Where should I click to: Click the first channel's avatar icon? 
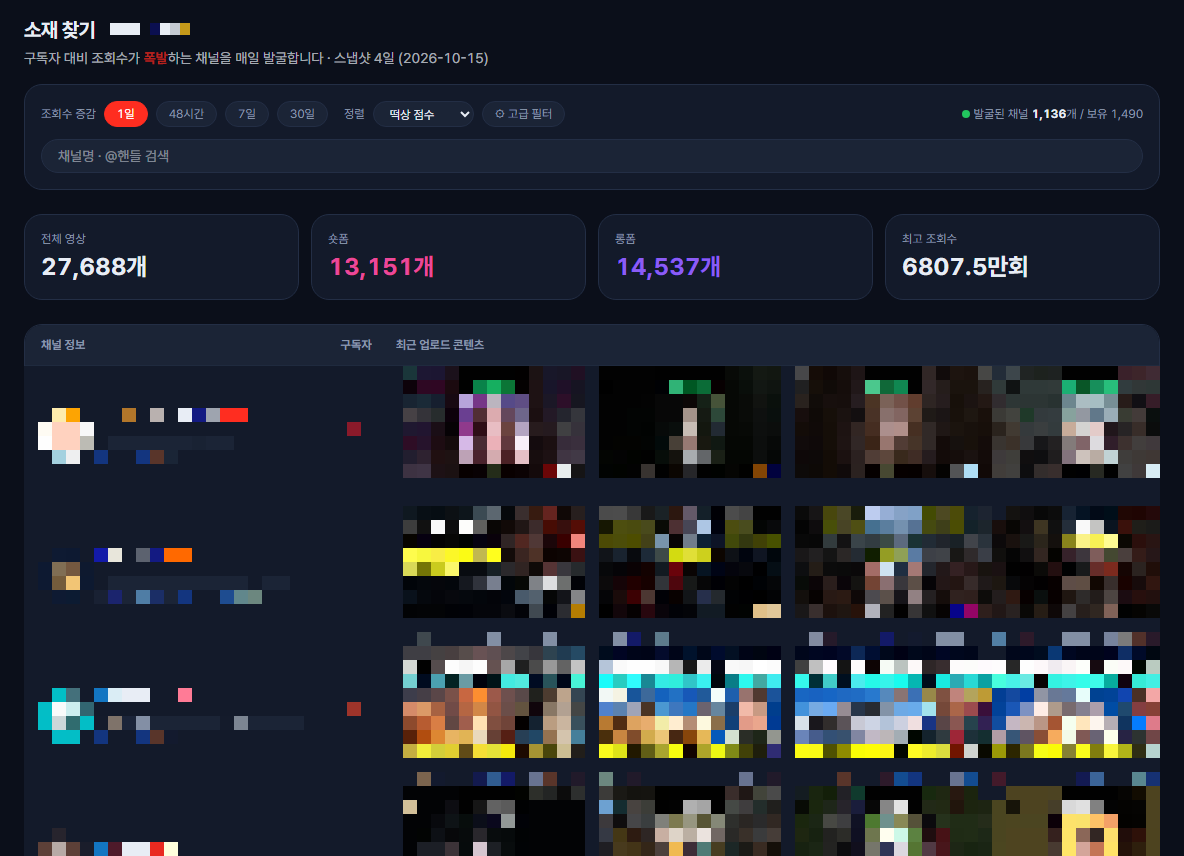(x=66, y=436)
